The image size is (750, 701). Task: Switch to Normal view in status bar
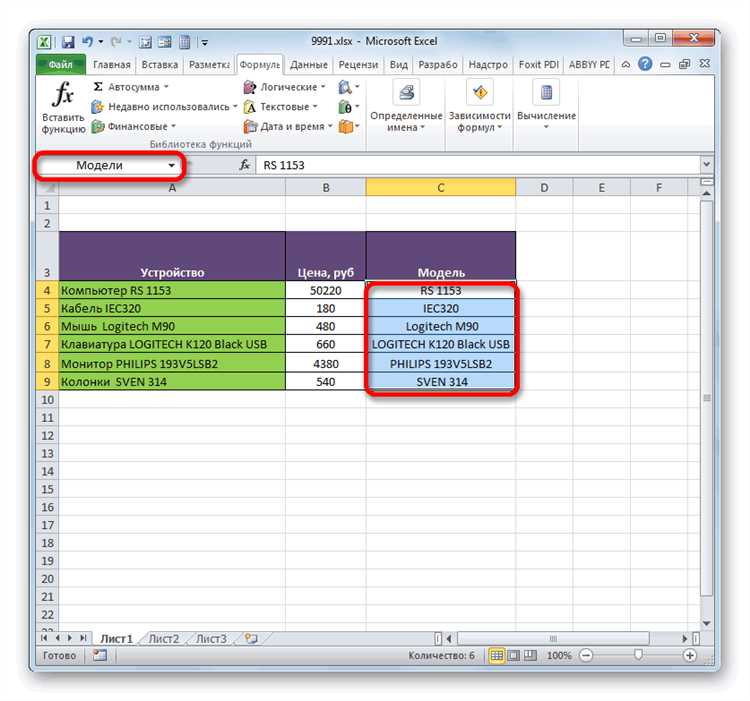[497, 655]
